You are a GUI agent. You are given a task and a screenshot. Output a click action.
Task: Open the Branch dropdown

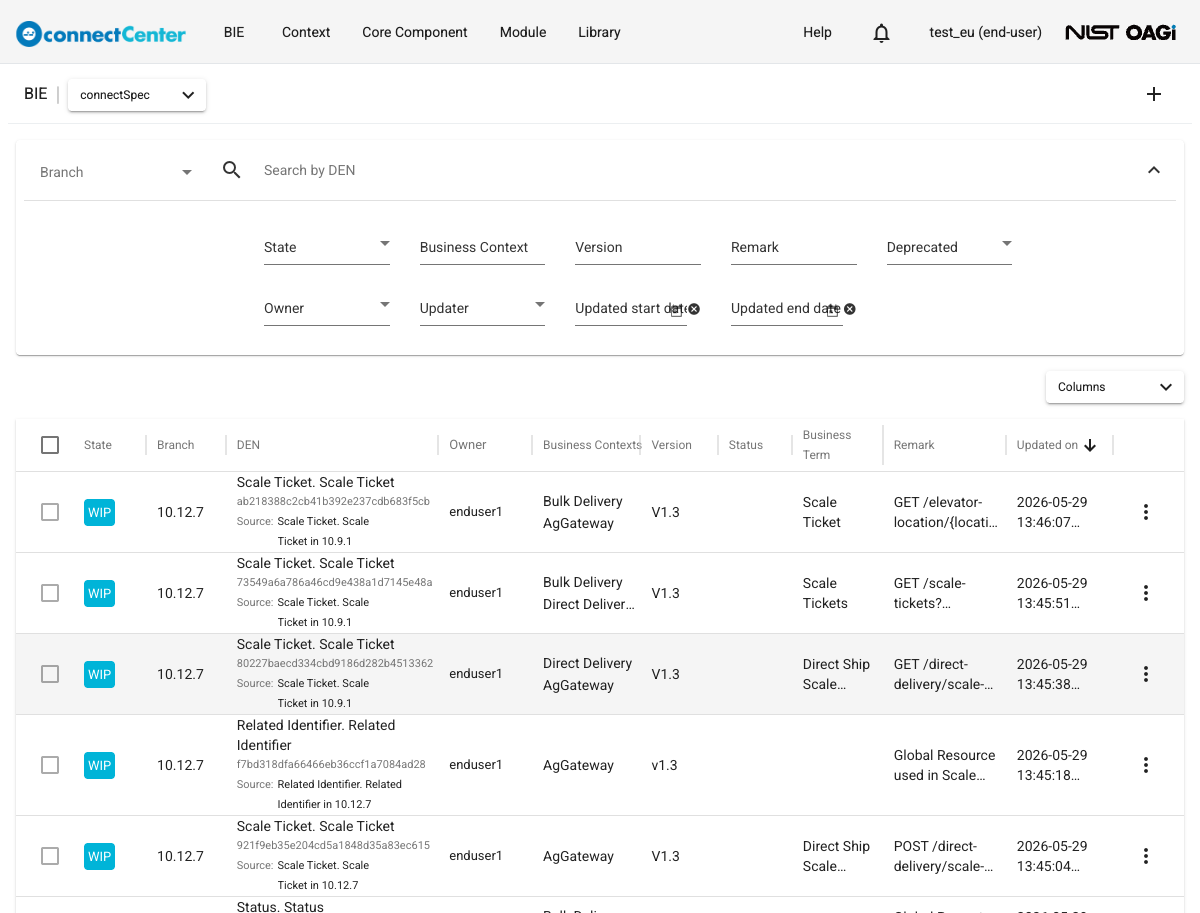(116, 172)
